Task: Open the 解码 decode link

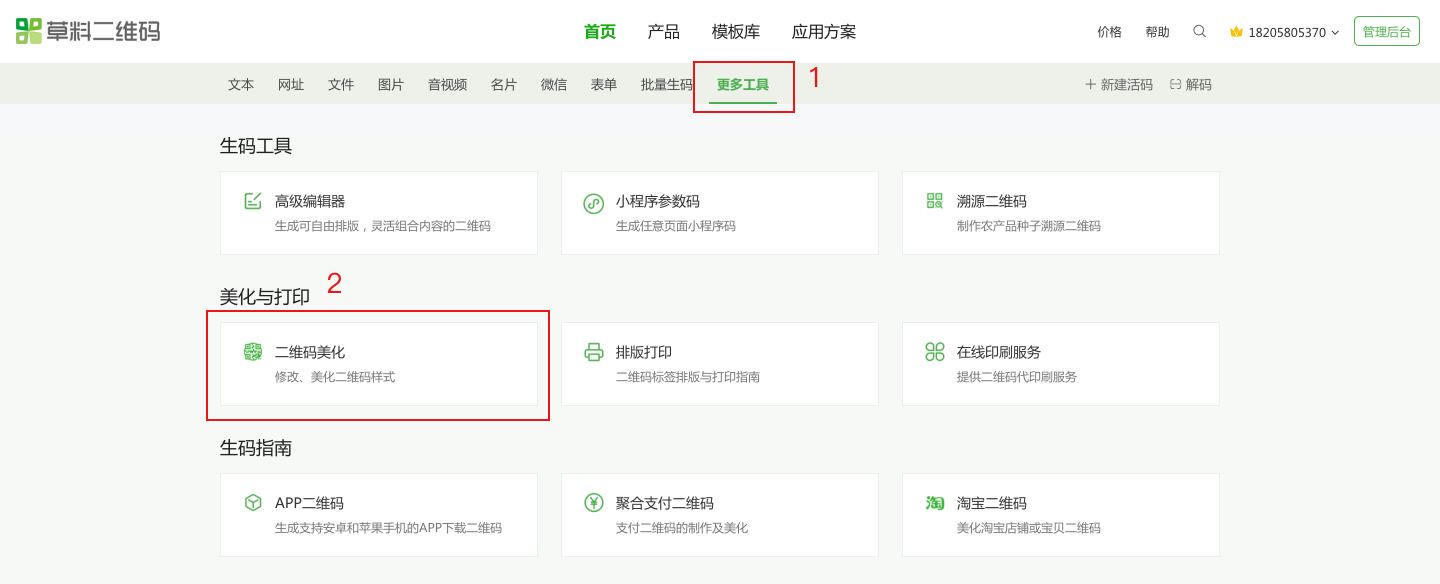Action: 1191,85
